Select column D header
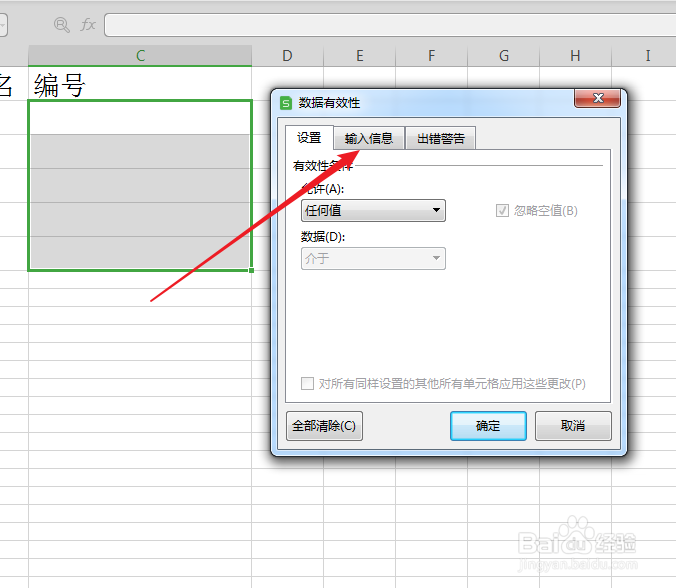Image resolution: width=676 pixels, height=588 pixels. coord(288,56)
